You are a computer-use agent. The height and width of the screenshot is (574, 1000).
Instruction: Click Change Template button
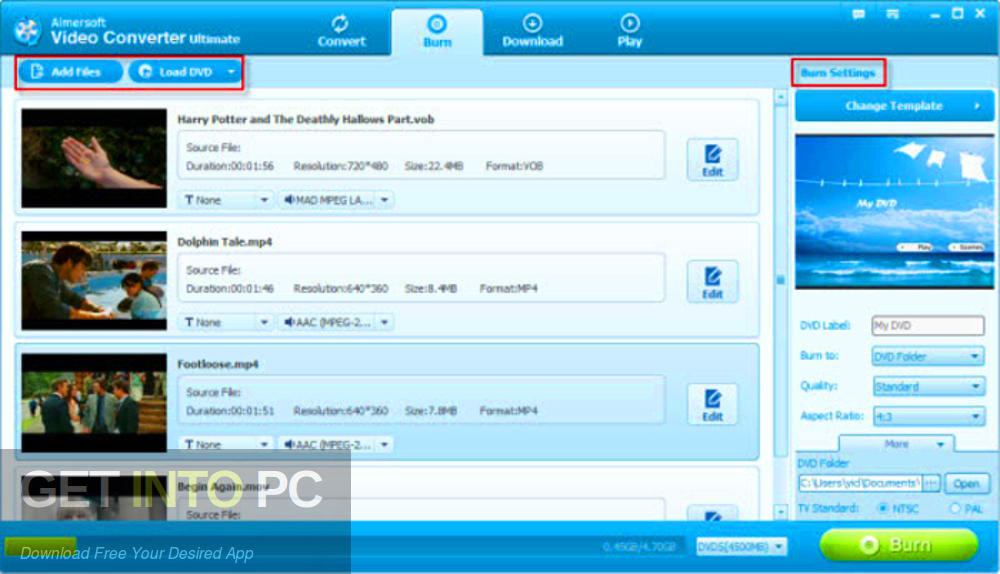tap(894, 106)
